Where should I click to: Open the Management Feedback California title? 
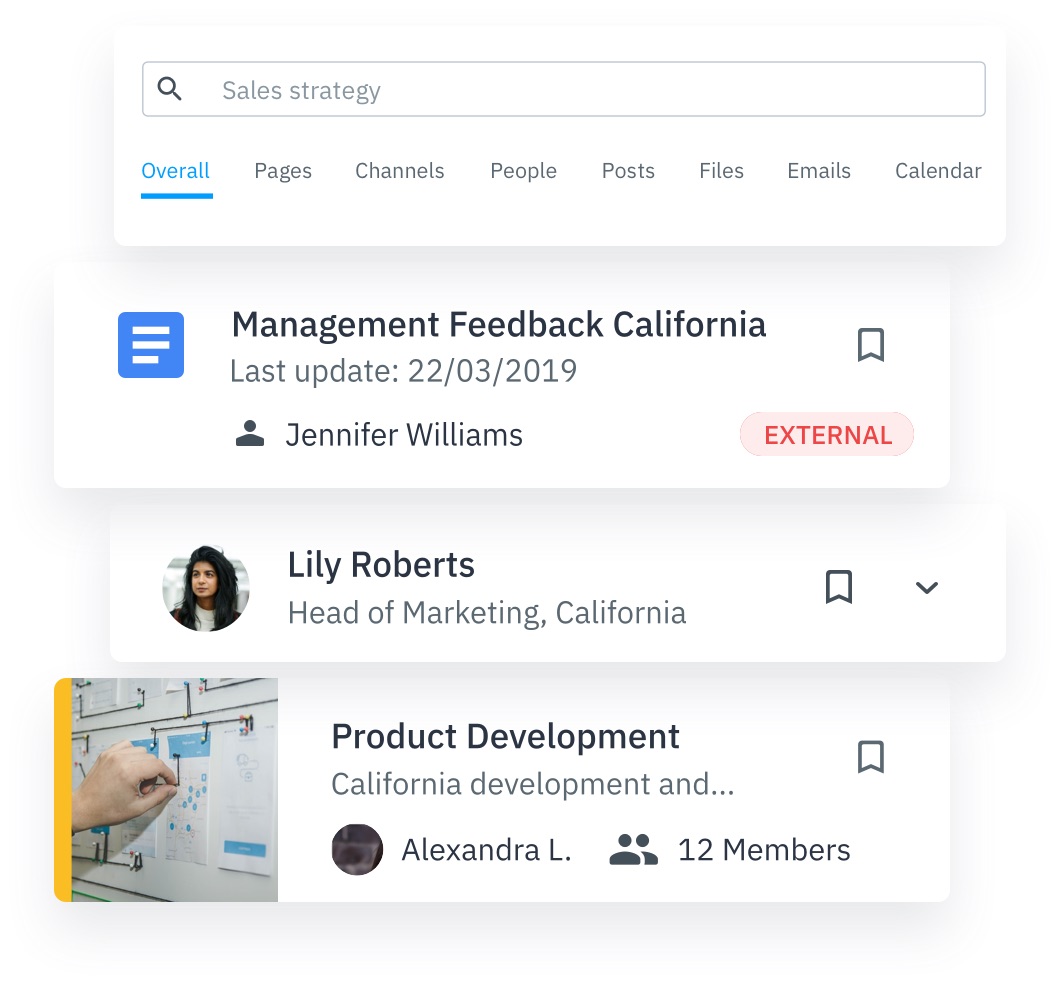coord(499,325)
